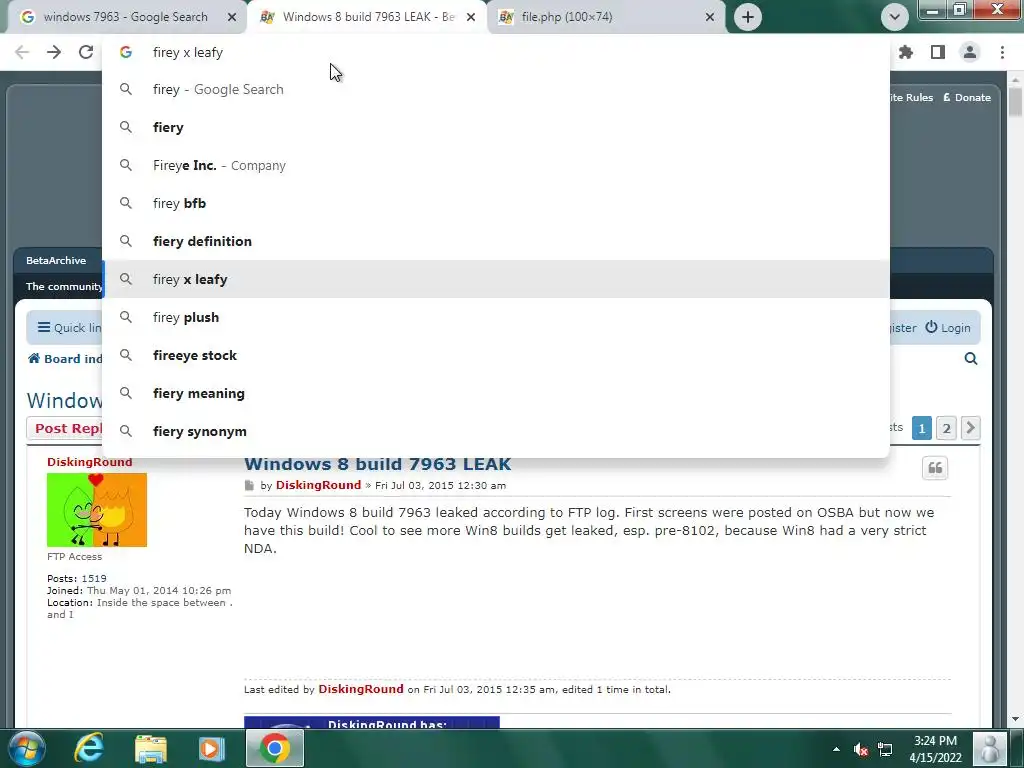This screenshot has height=768, width=1024.
Task: Go to page 1 of the topic
Action: tap(921, 428)
